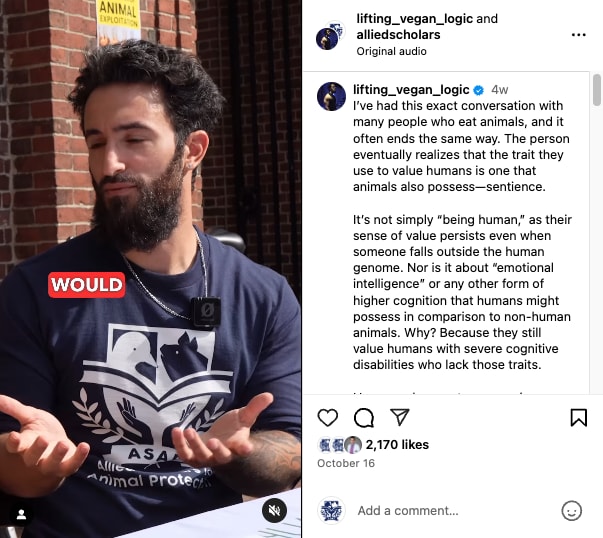
Task: Click lifting_vegan_logic username in caption
Action: [411, 90]
